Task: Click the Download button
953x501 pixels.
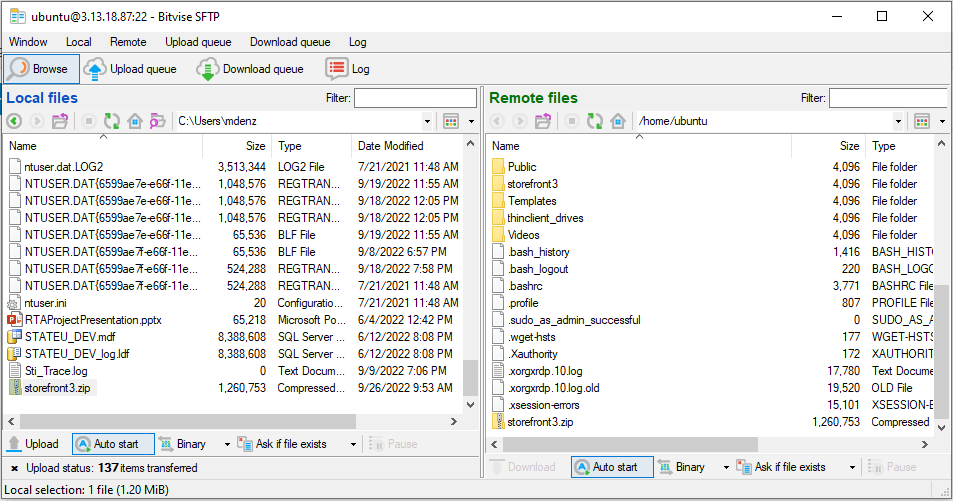Action: click(523, 467)
